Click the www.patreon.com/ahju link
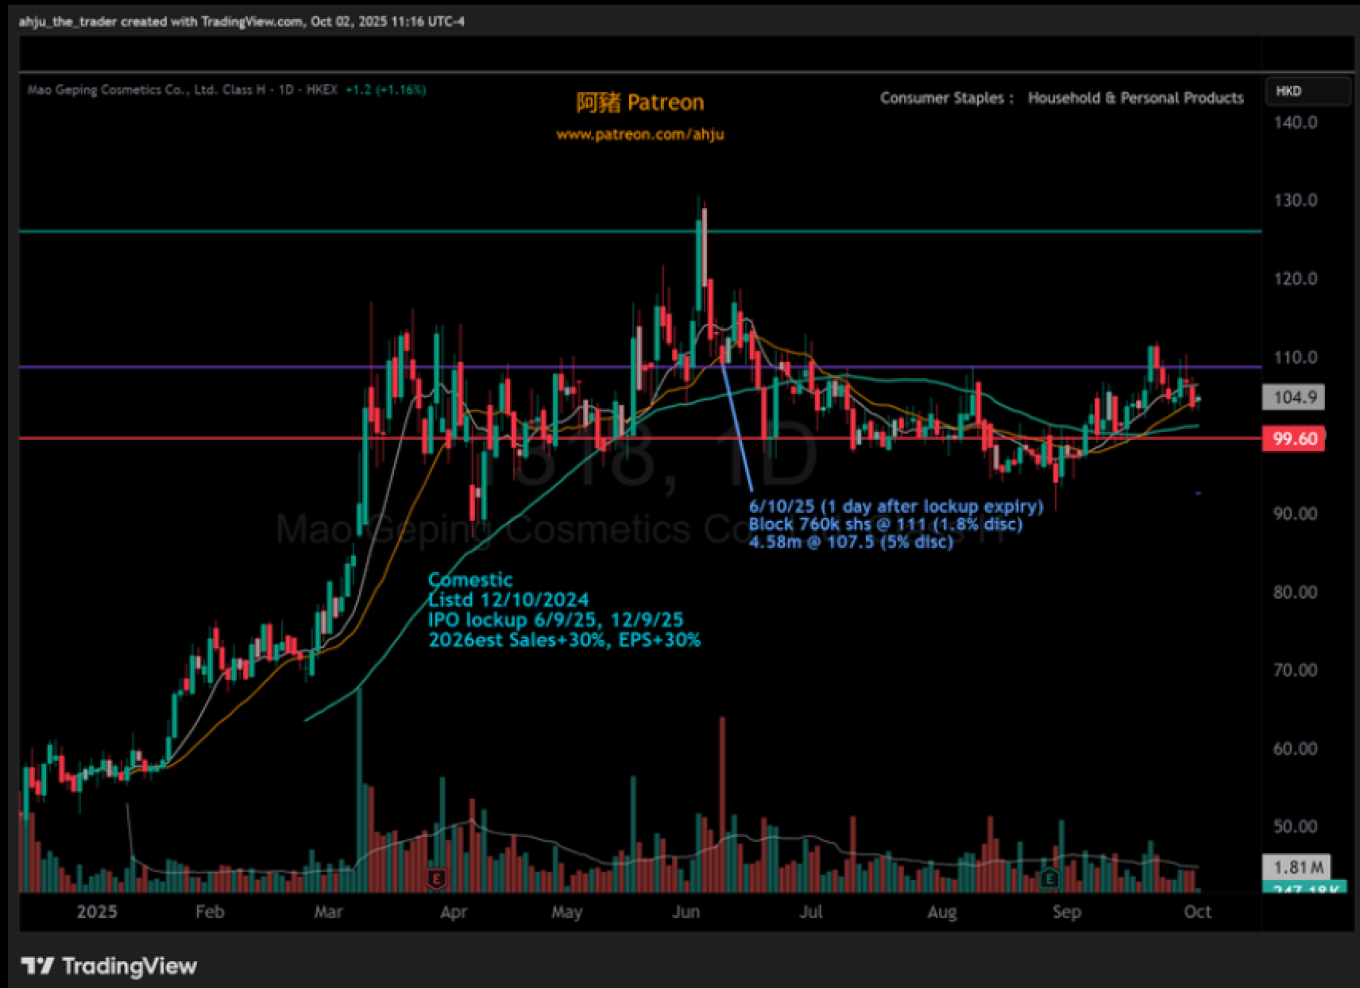This screenshot has width=1360, height=988. (640, 134)
